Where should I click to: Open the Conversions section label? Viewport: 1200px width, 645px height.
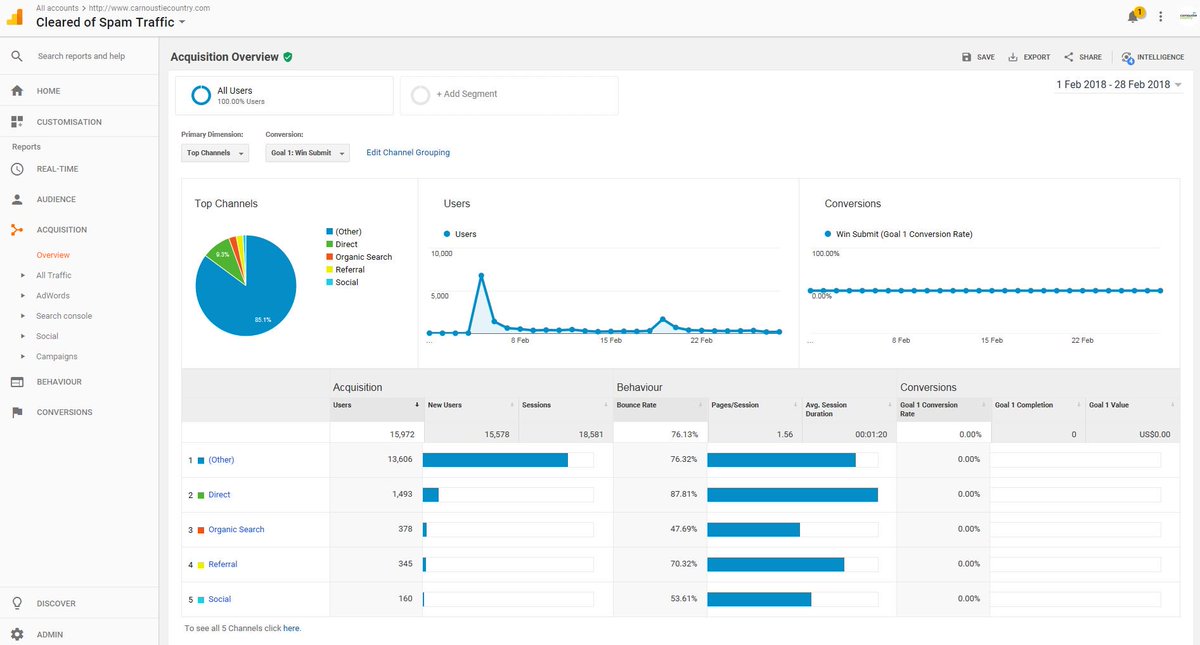click(64, 412)
